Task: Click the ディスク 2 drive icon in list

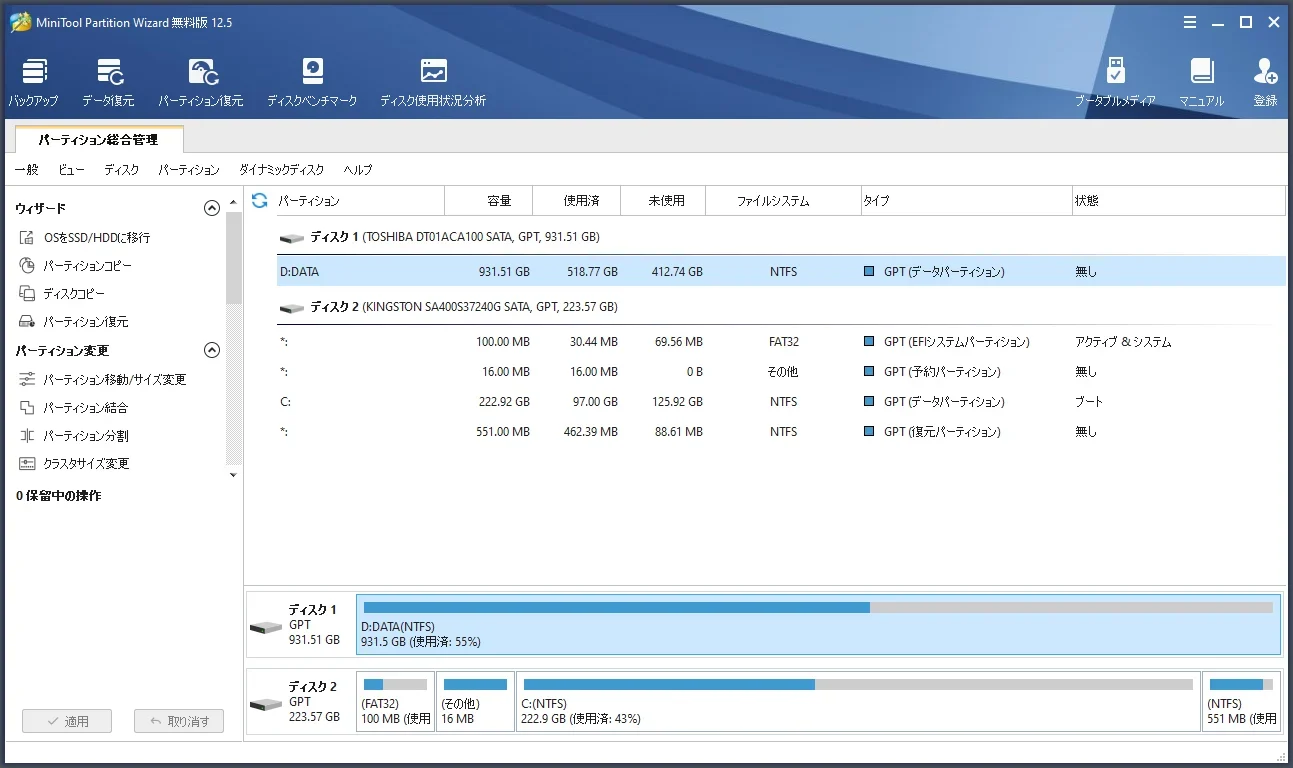Action: point(292,308)
